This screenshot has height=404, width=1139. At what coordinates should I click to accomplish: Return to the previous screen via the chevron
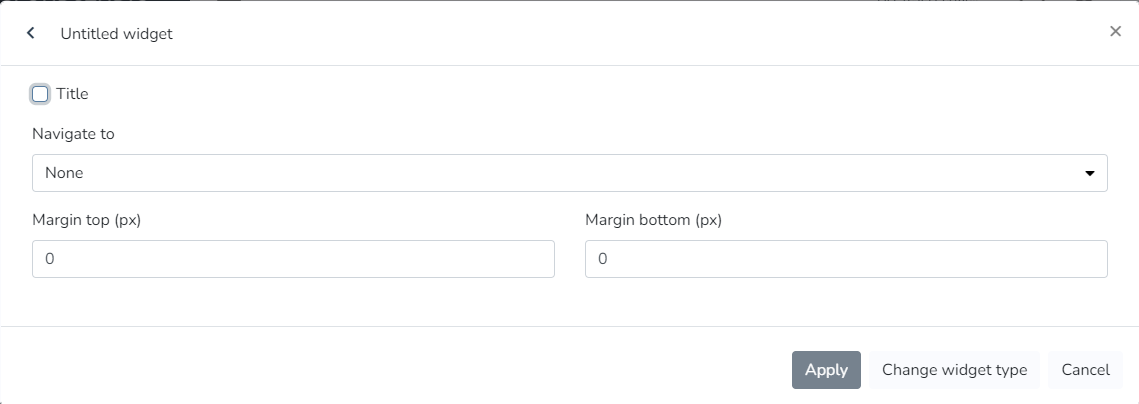31,33
